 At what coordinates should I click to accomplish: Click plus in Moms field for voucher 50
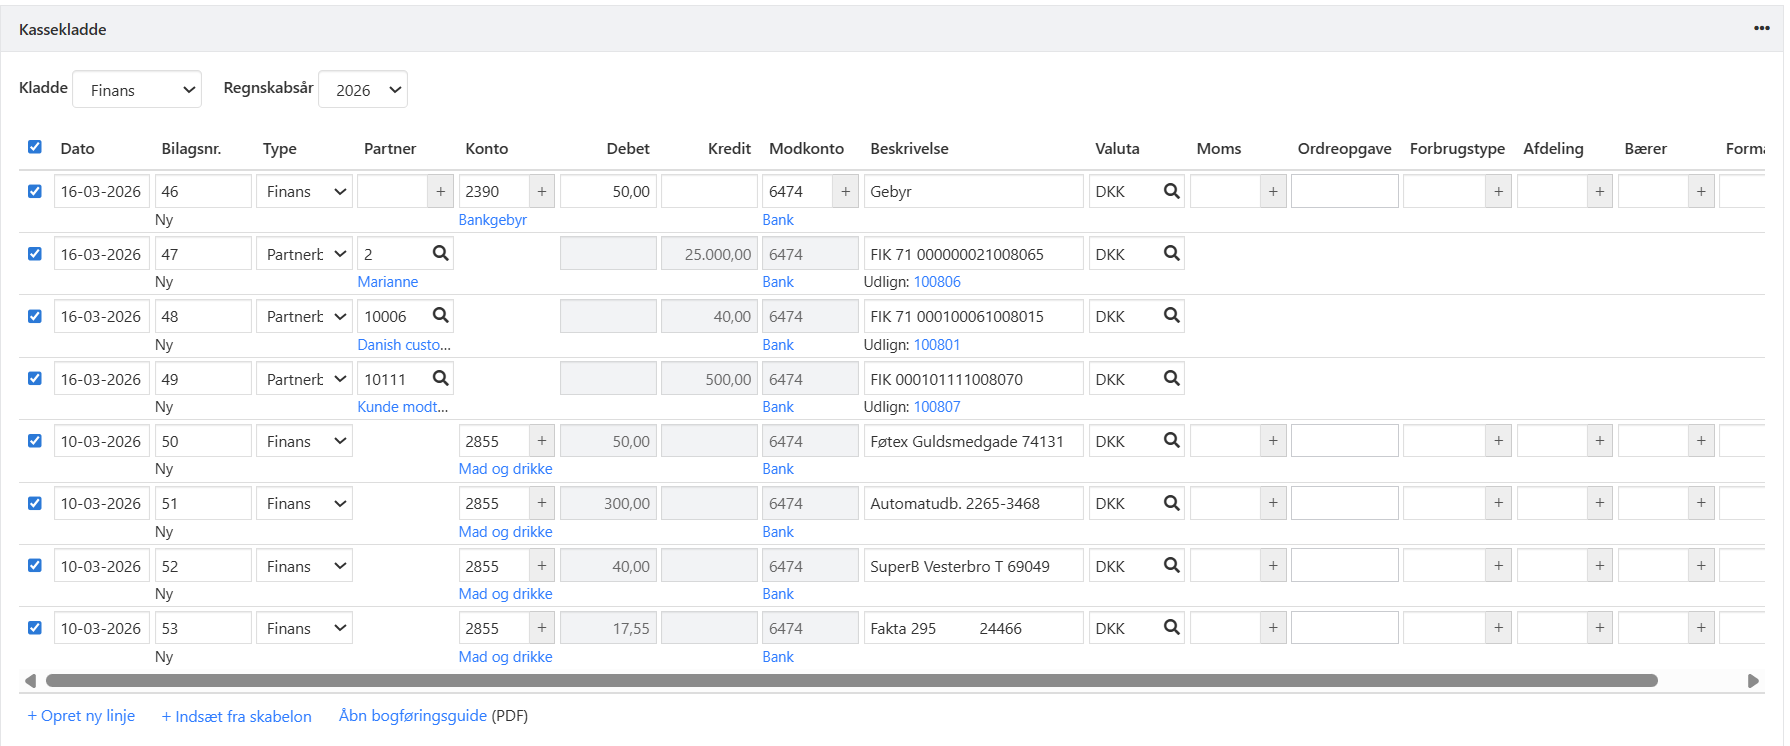[x=1272, y=441]
